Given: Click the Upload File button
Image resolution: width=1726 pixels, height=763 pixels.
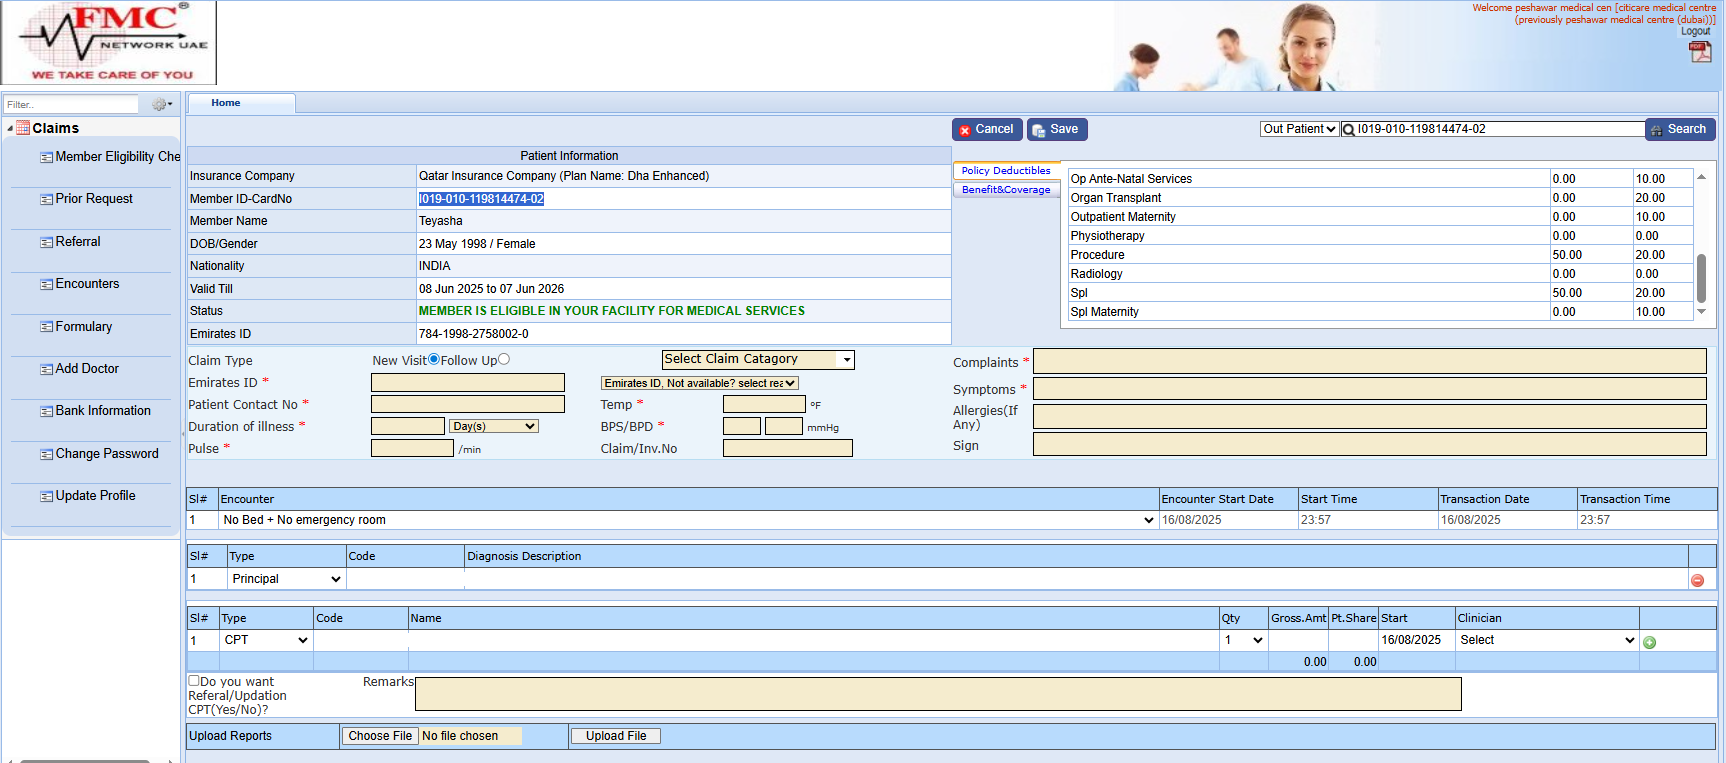Looking at the screenshot, I should pos(615,736).
